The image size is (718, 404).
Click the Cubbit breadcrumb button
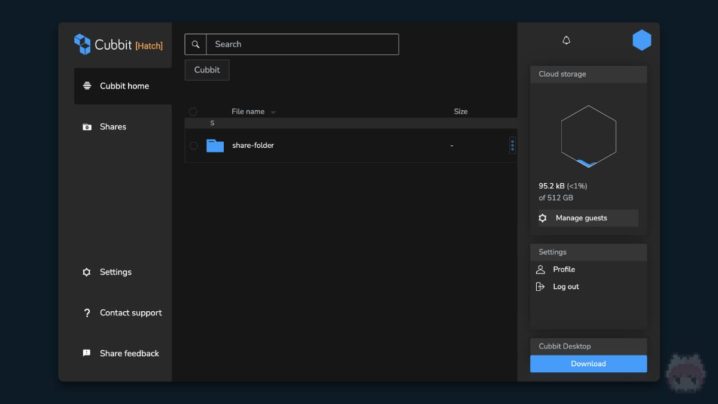[x=207, y=70]
